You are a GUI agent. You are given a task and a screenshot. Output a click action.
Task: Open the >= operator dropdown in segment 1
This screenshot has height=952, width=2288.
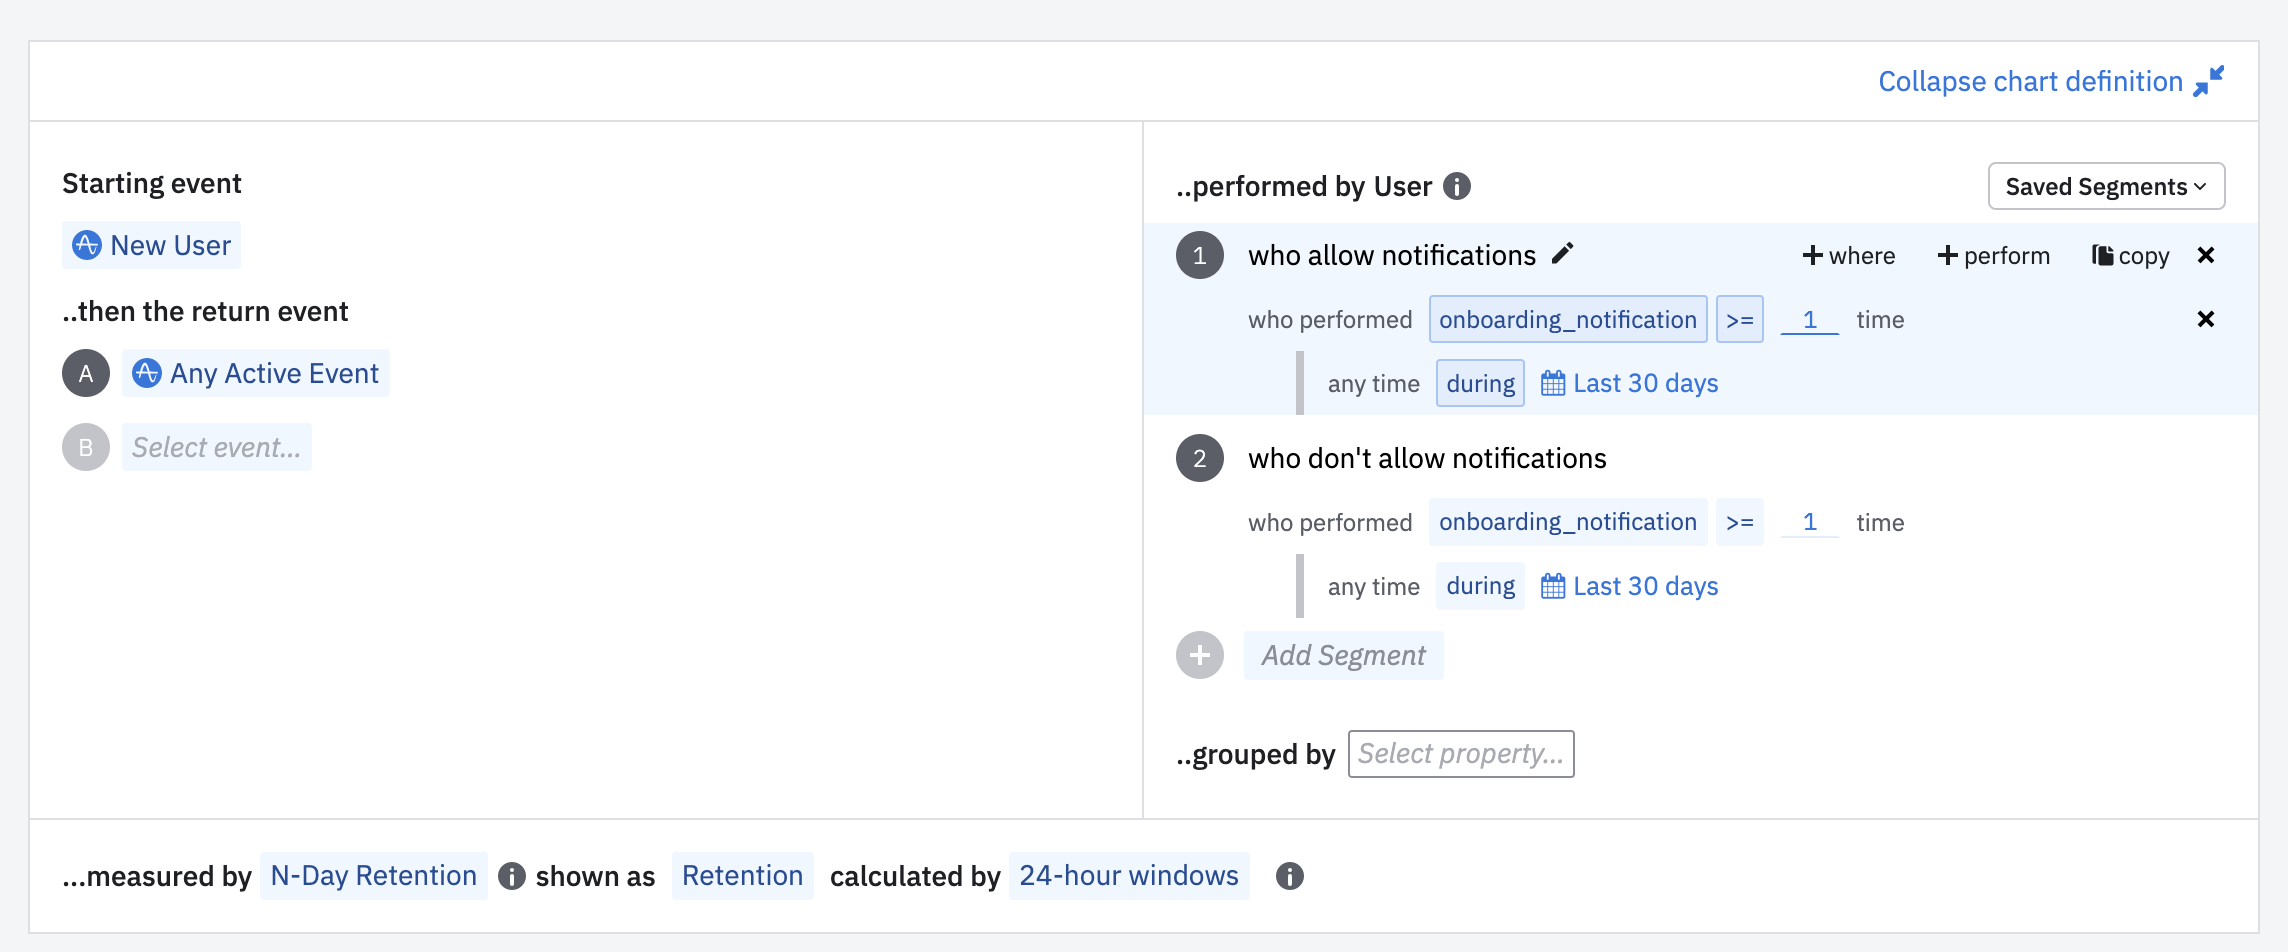coord(1740,320)
